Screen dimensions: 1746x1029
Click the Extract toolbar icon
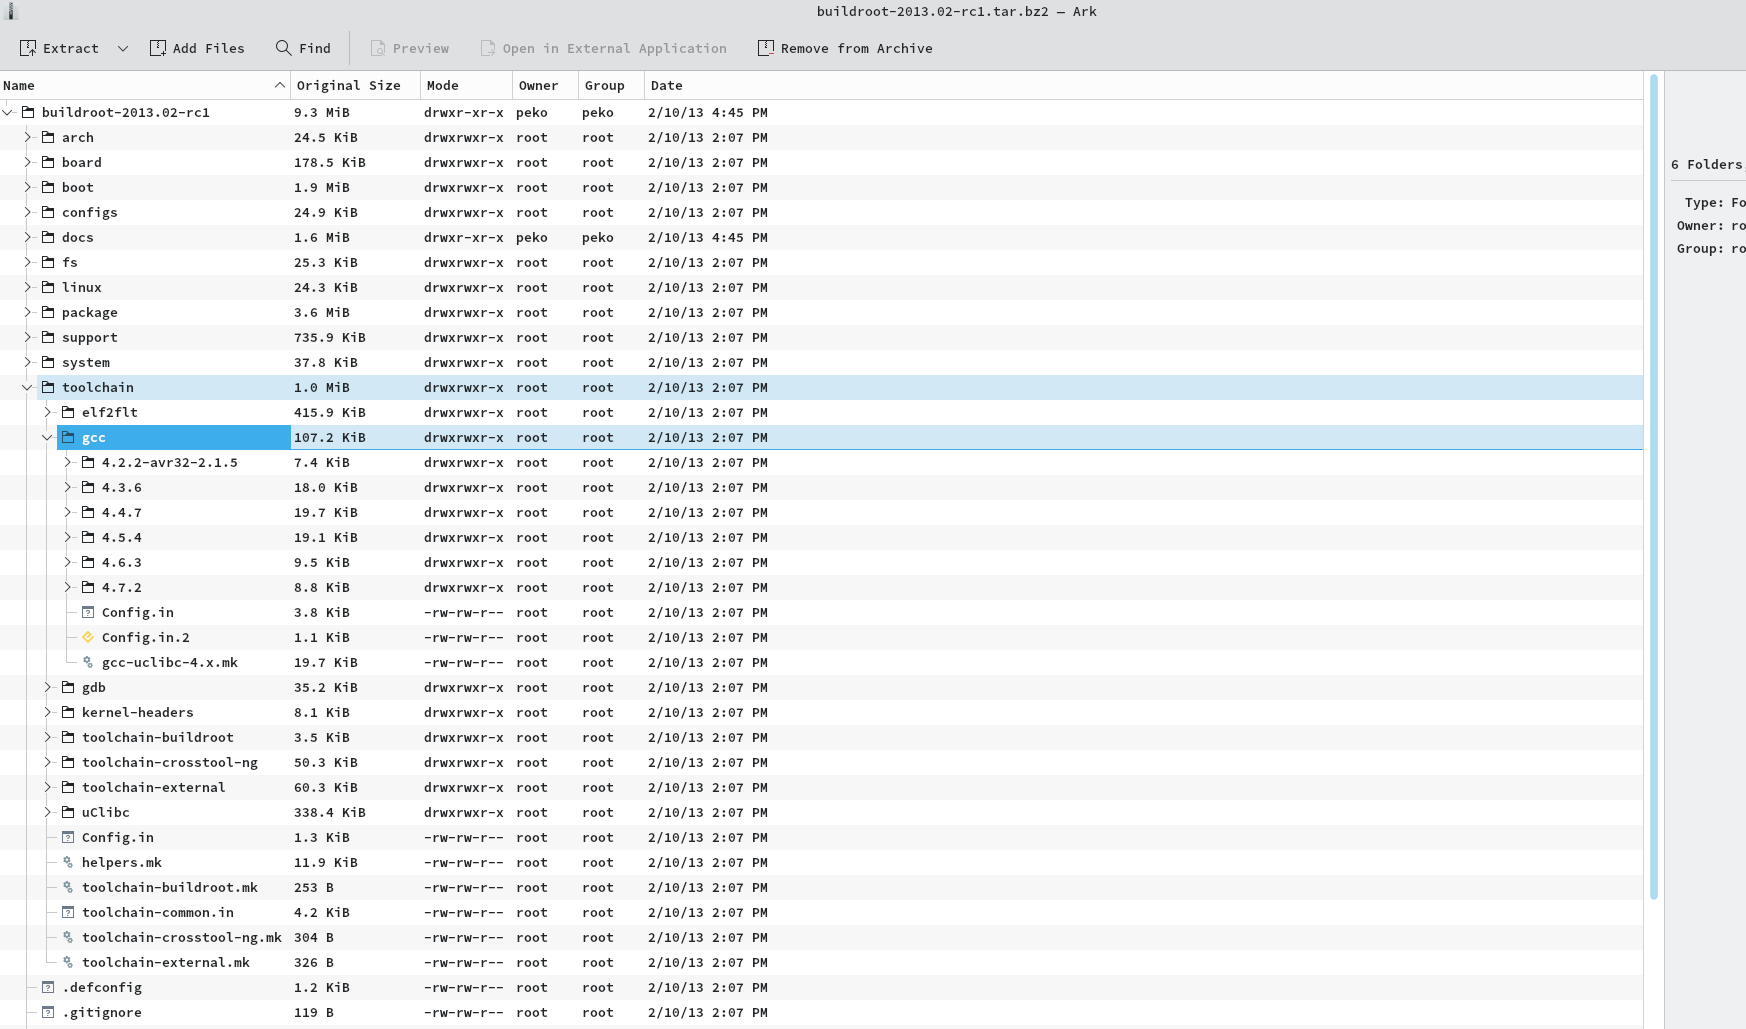point(28,48)
